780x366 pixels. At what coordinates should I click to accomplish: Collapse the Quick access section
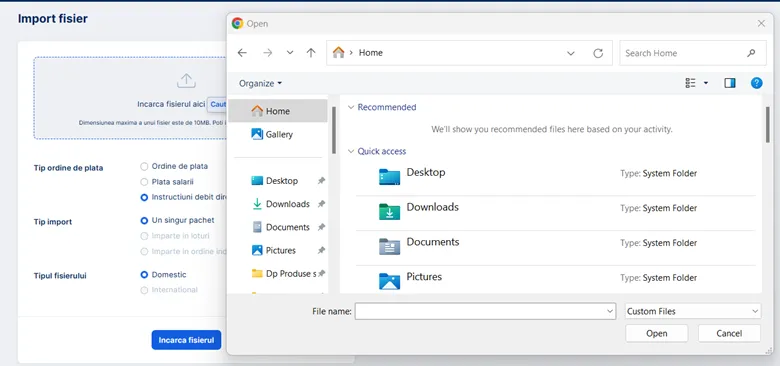(x=351, y=151)
